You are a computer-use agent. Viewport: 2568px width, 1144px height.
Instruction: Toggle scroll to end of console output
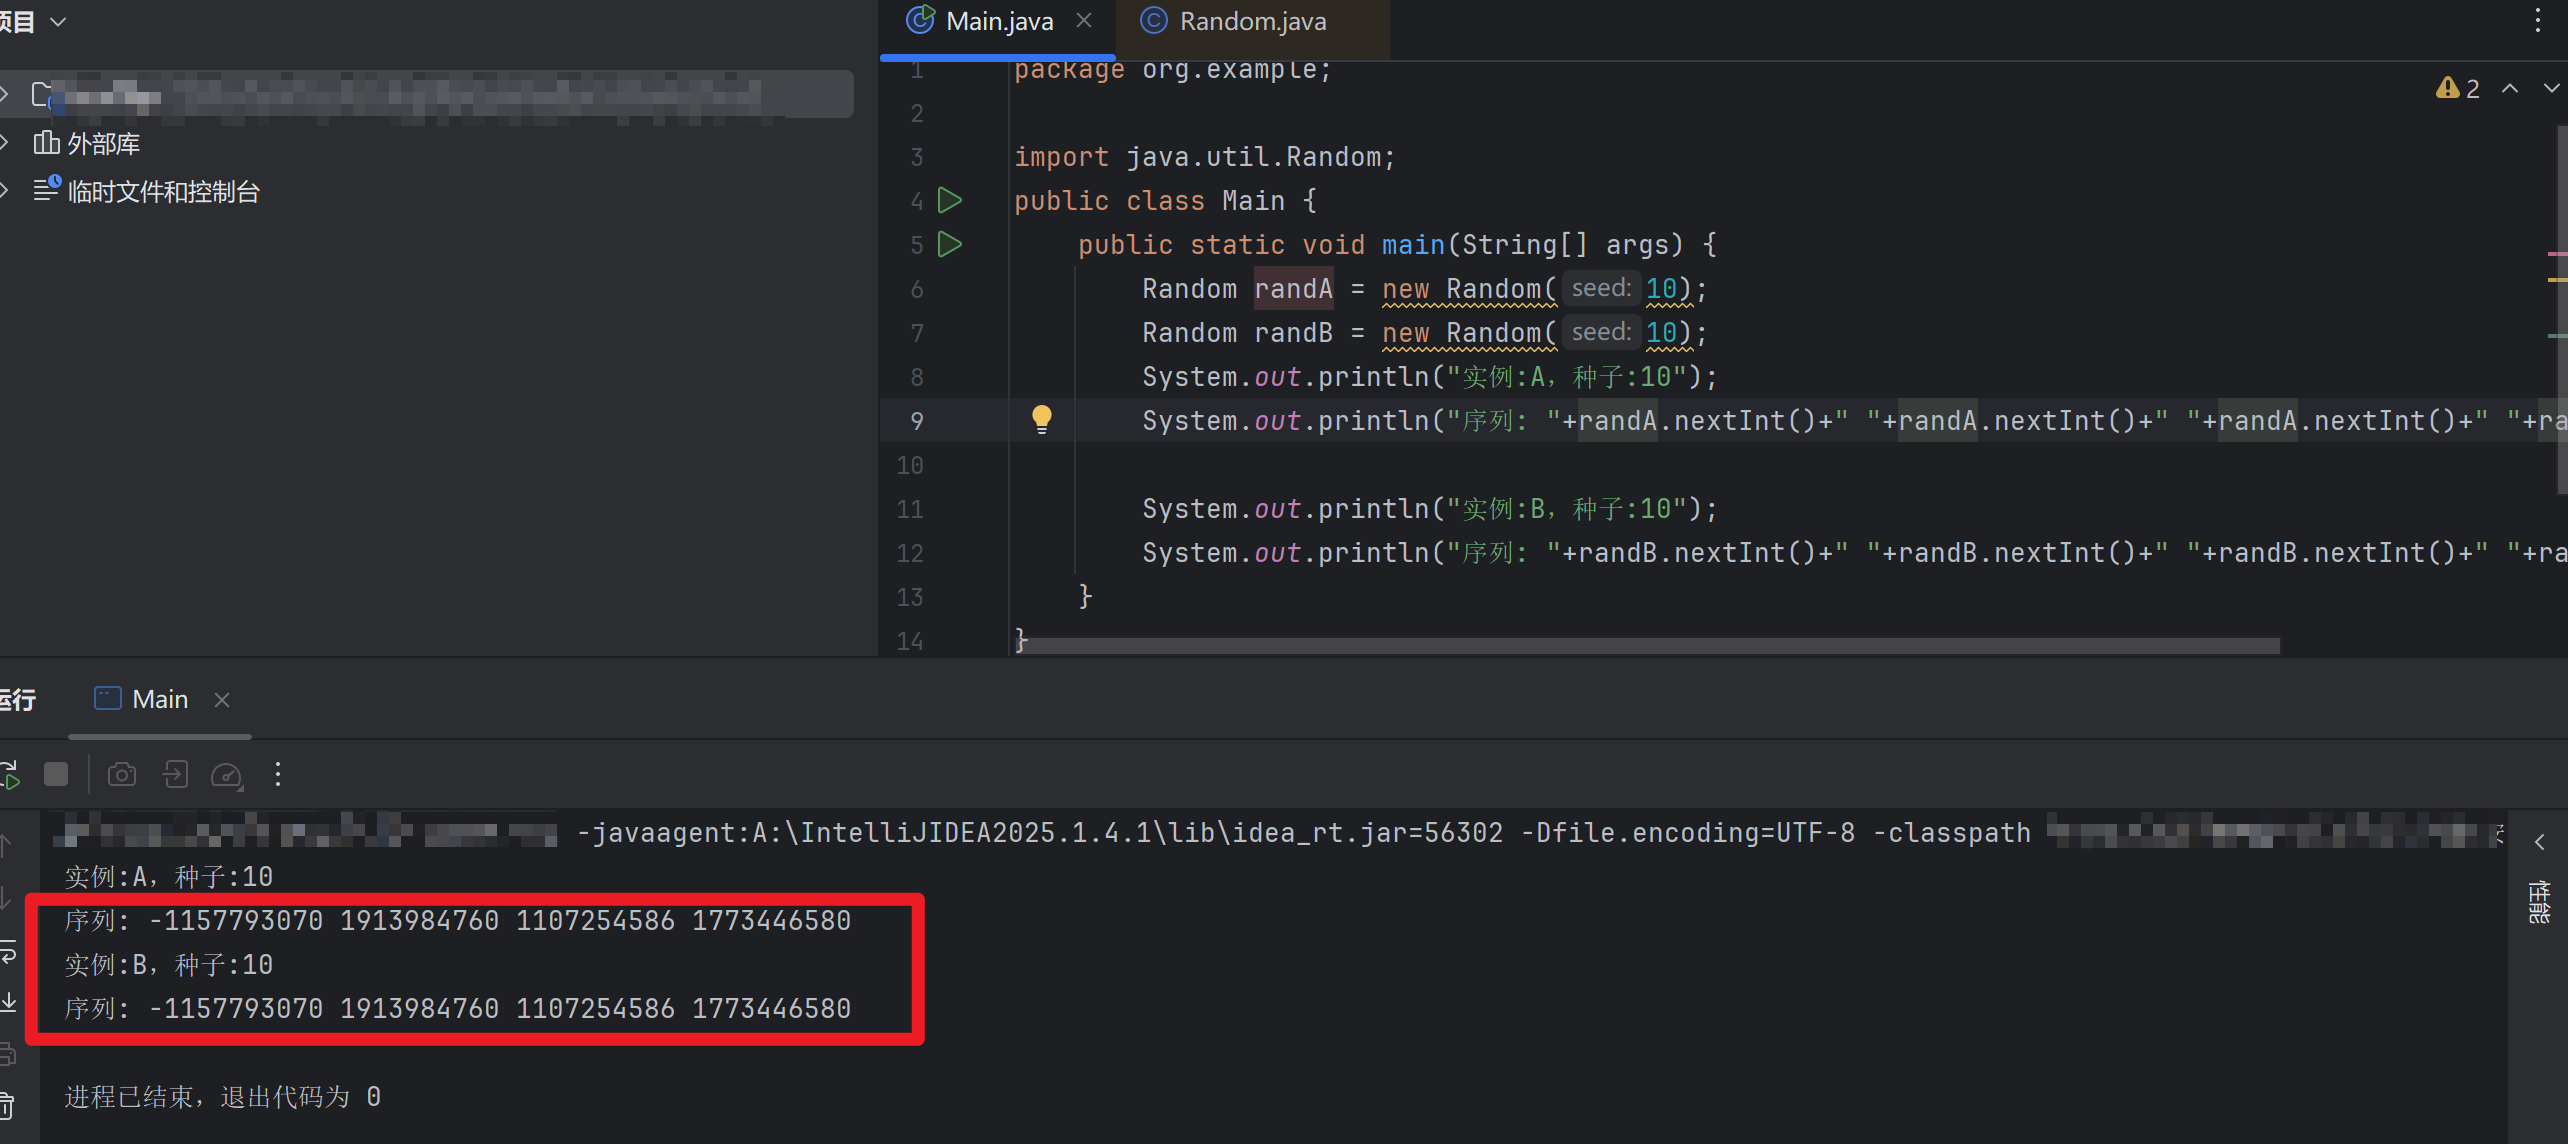pyautogui.click(x=8, y=1002)
